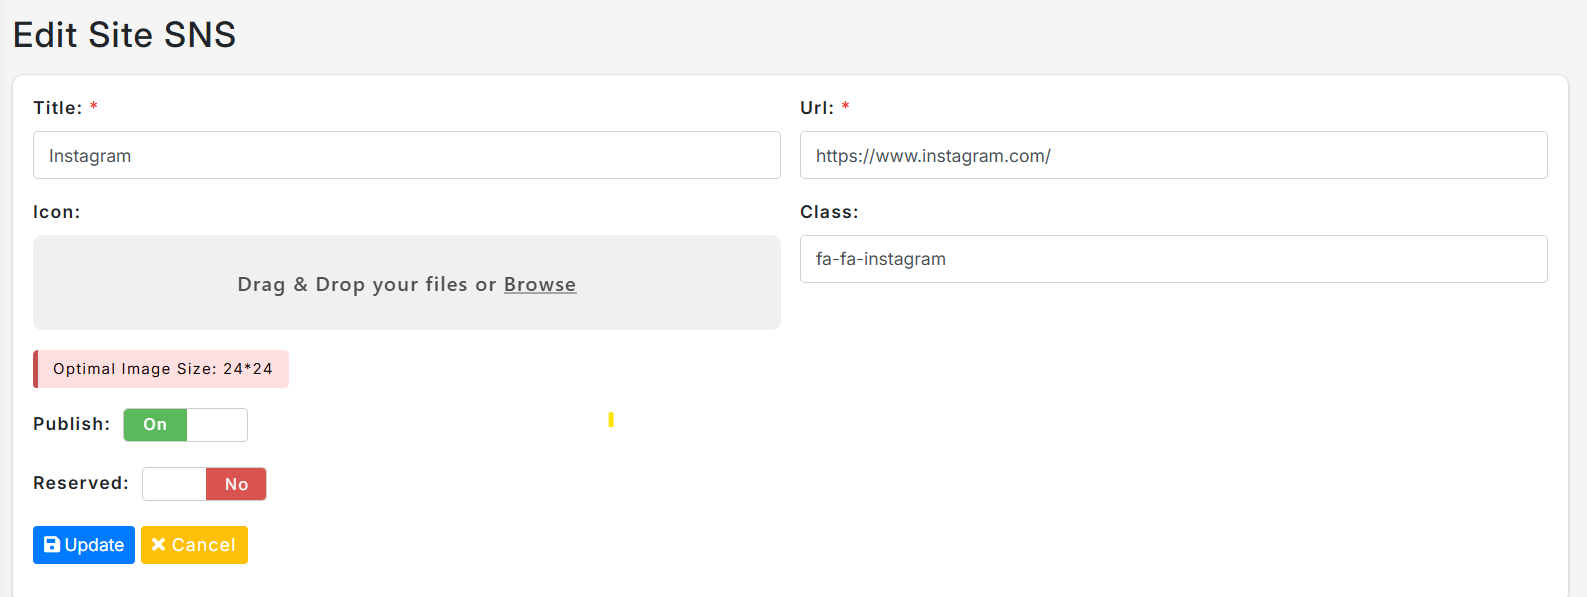Click the Title label
Viewport: 1587px width, 597px height.
click(58, 108)
